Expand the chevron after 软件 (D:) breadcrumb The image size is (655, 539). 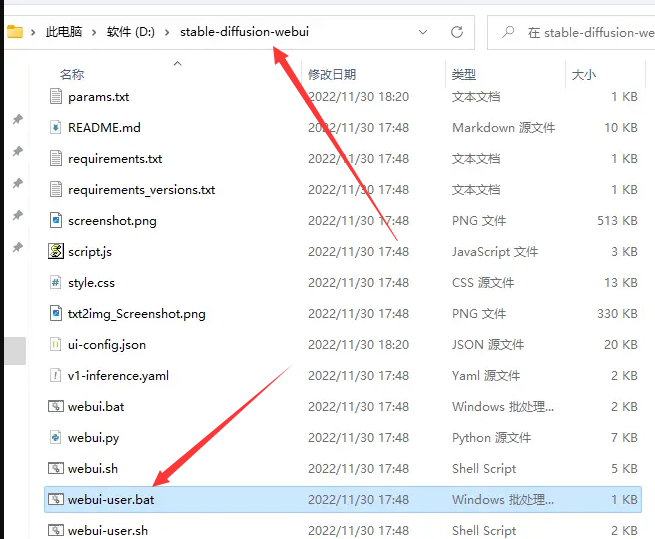[170, 32]
